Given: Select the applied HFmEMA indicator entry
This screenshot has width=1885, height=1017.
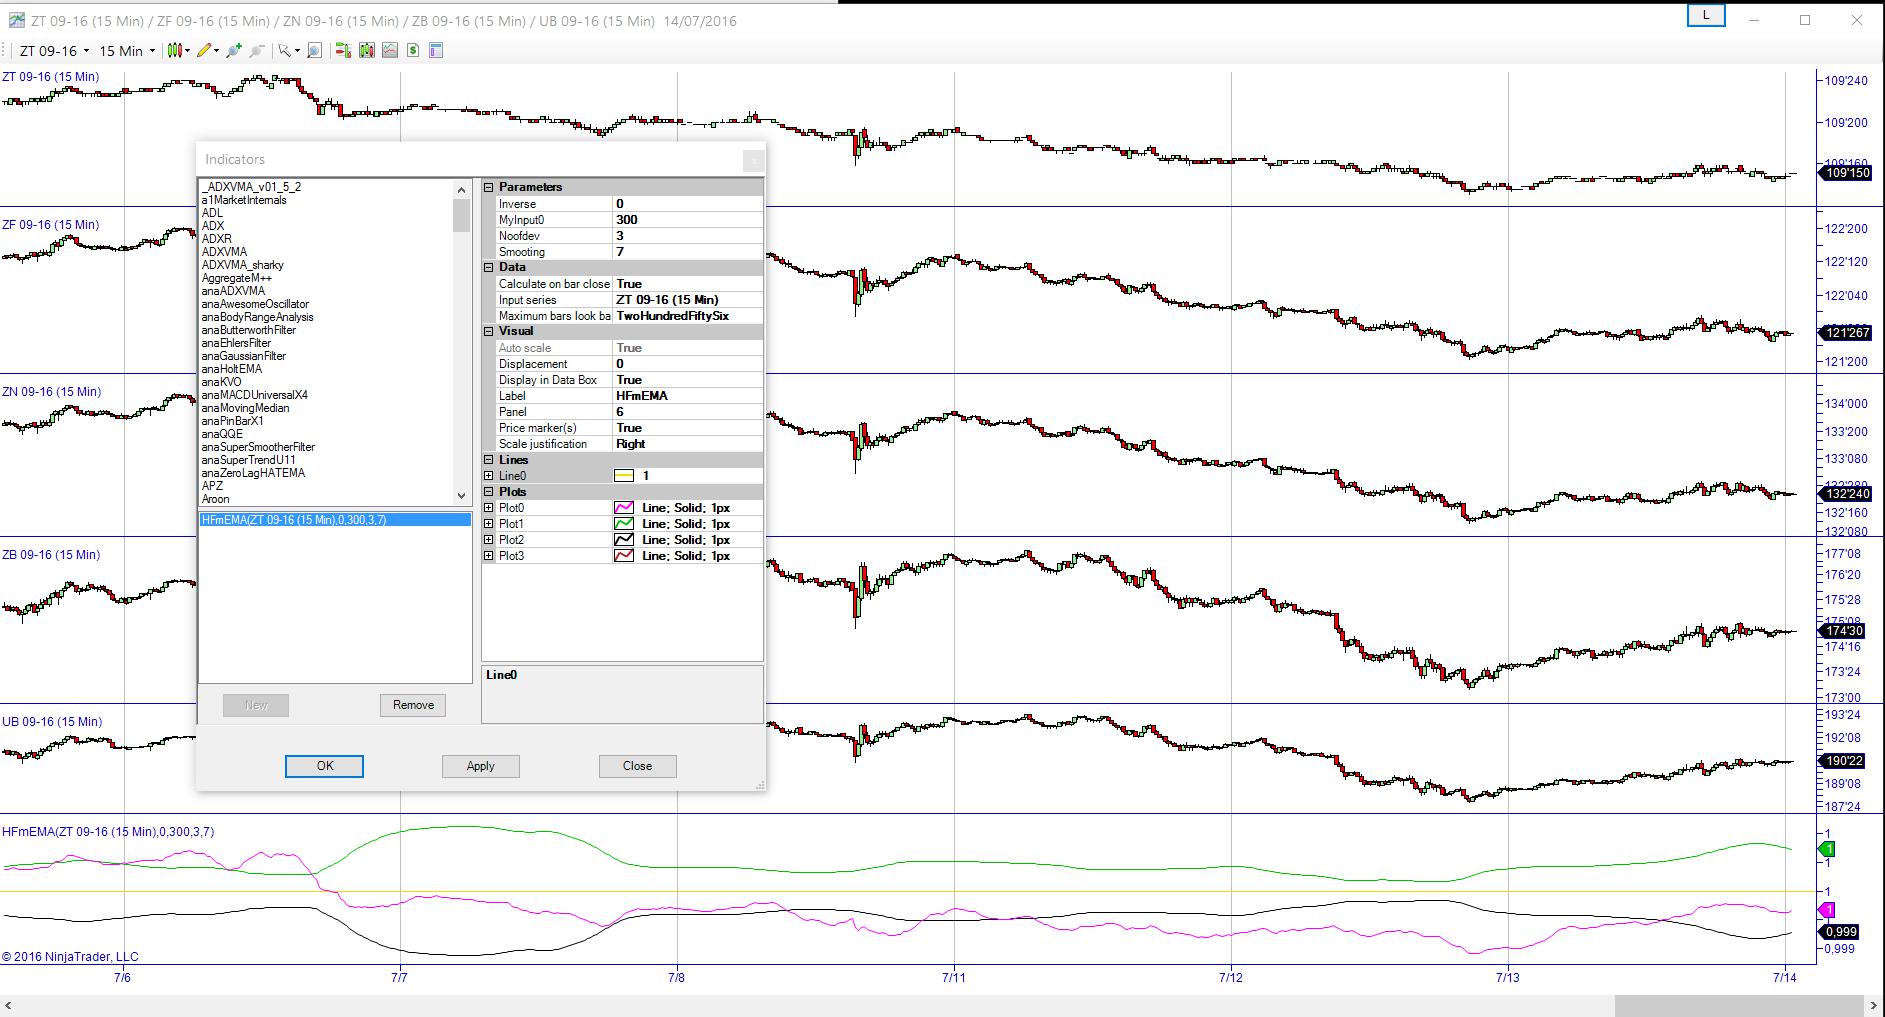Looking at the screenshot, I should tap(335, 520).
